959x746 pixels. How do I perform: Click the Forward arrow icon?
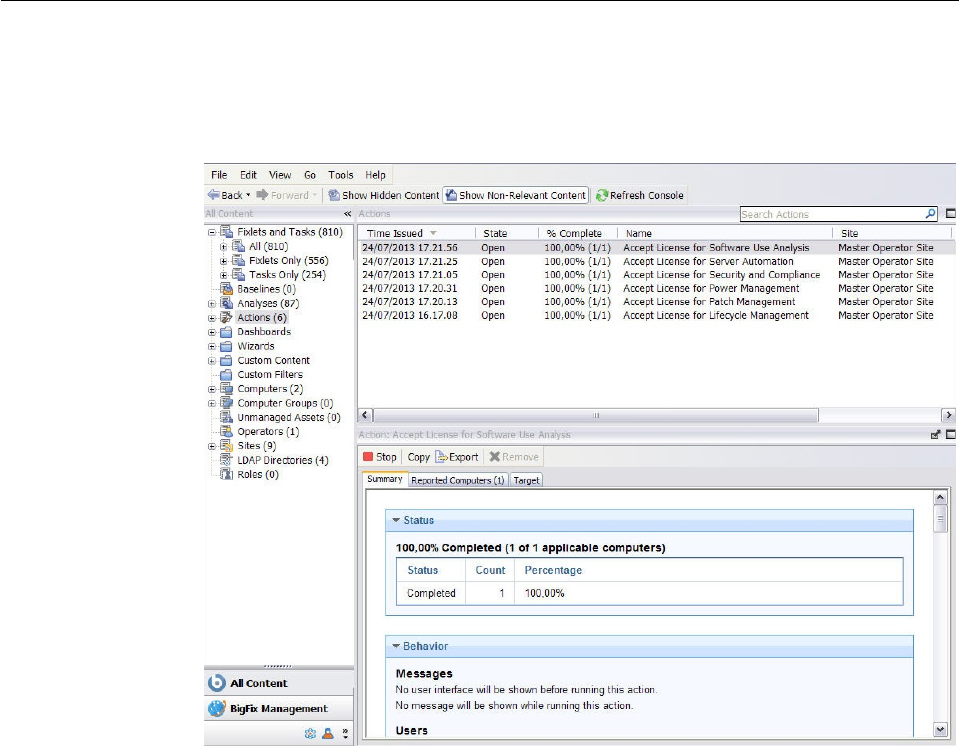point(262,195)
